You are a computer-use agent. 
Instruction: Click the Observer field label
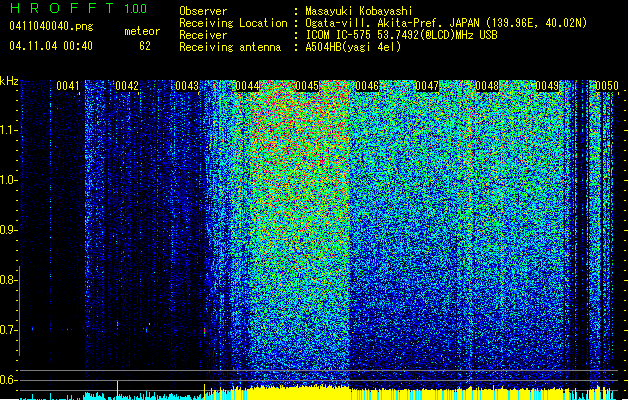pyautogui.click(x=203, y=11)
